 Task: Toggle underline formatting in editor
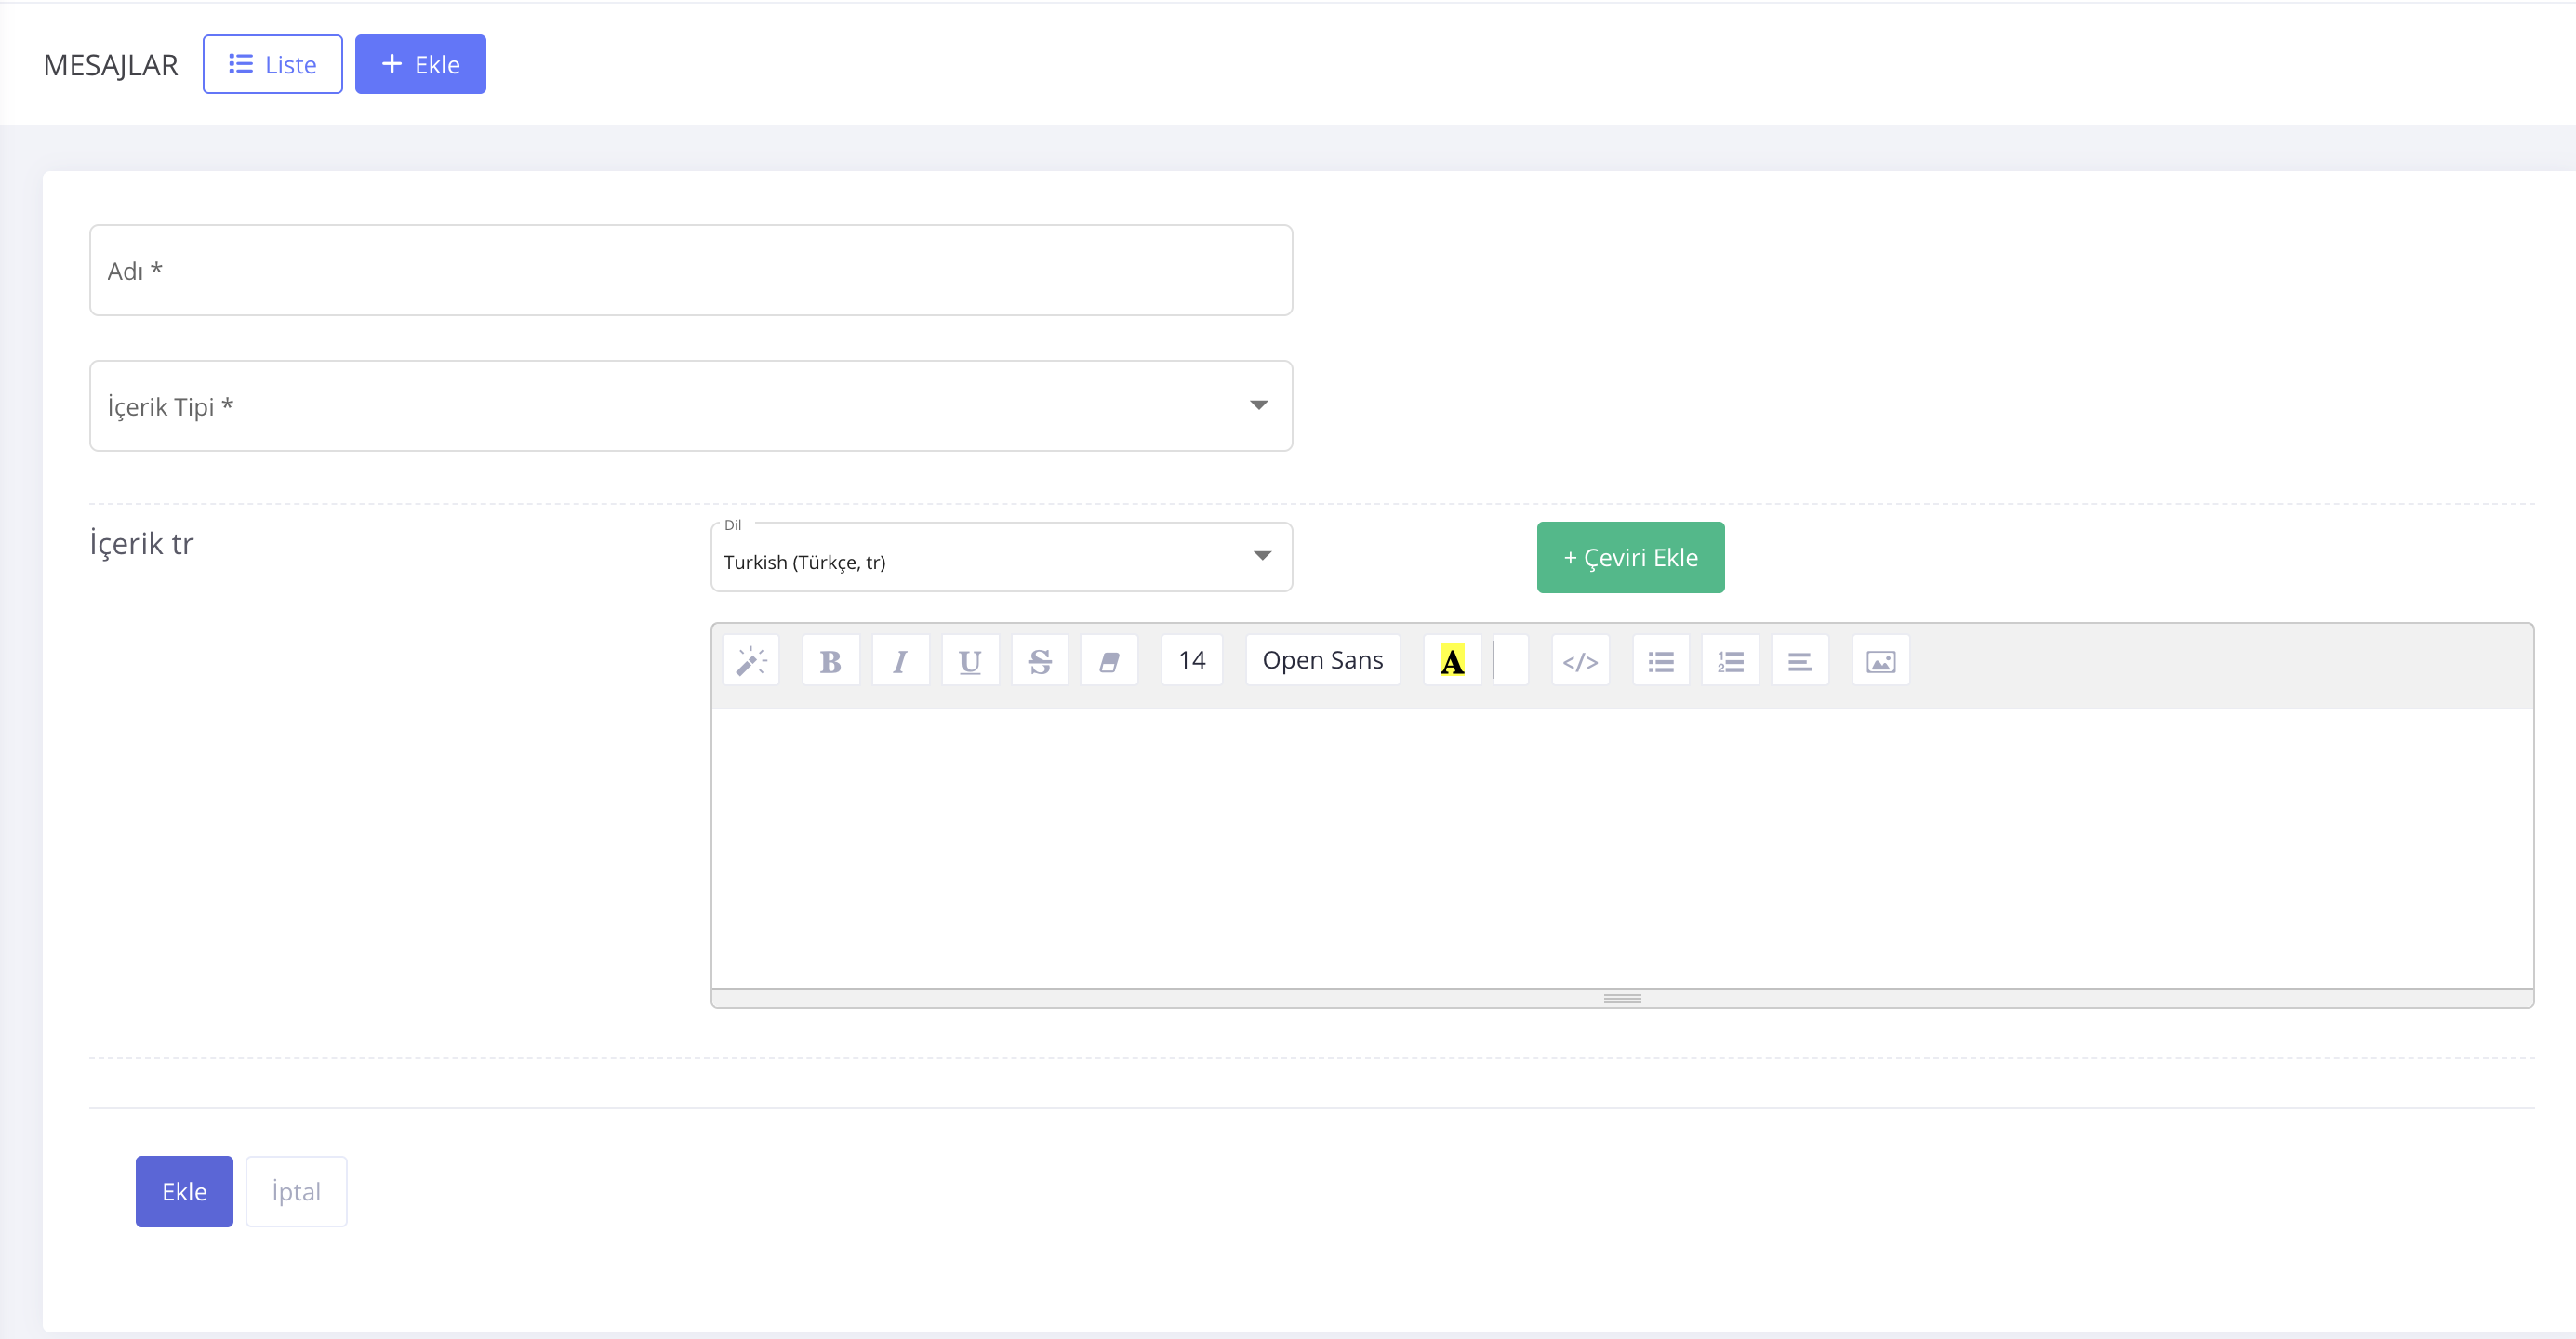click(x=969, y=661)
